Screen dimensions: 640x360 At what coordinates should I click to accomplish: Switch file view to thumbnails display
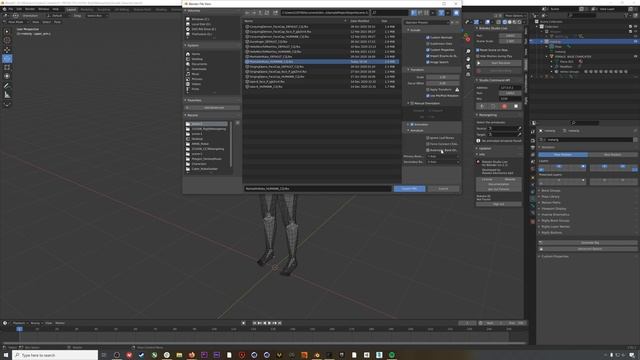426,13
